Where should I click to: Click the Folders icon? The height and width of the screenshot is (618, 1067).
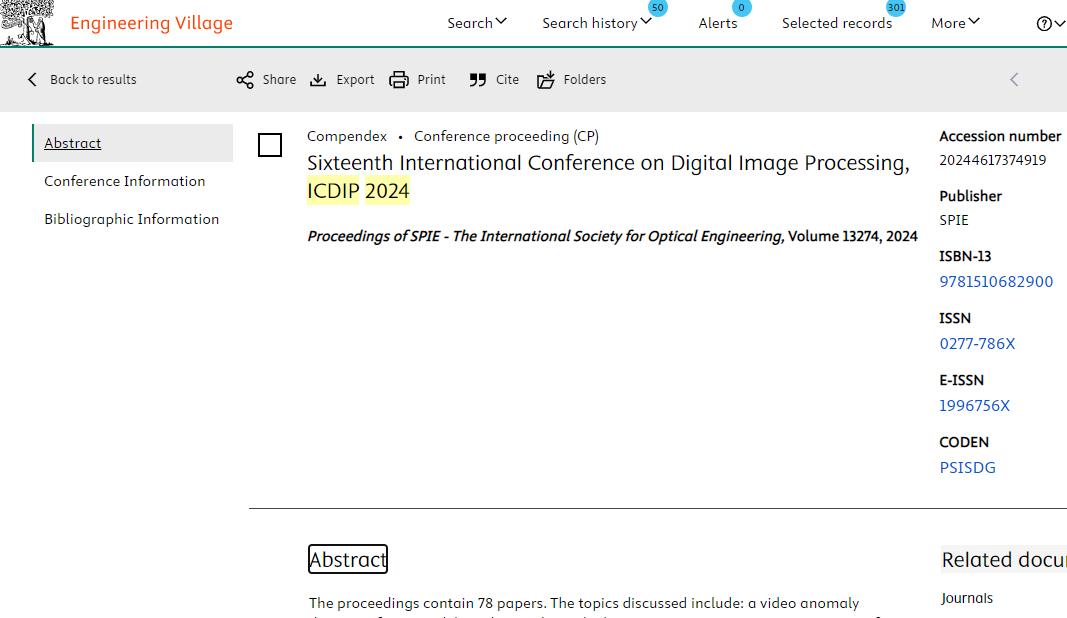pyautogui.click(x=546, y=80)
